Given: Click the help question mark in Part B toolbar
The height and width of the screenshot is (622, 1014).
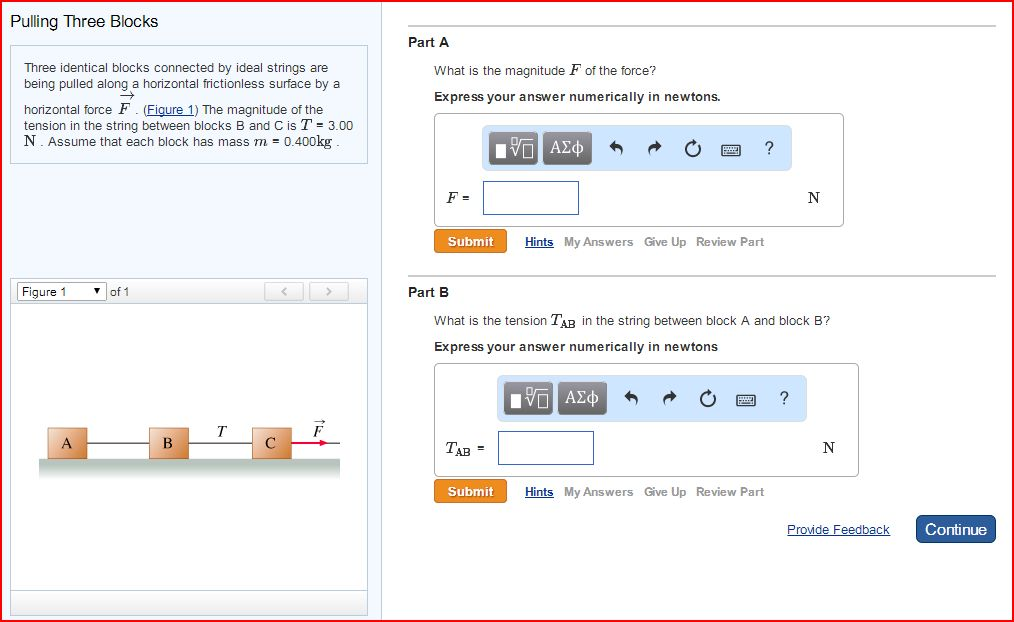Looking at the screenshot, I should 783,398.
